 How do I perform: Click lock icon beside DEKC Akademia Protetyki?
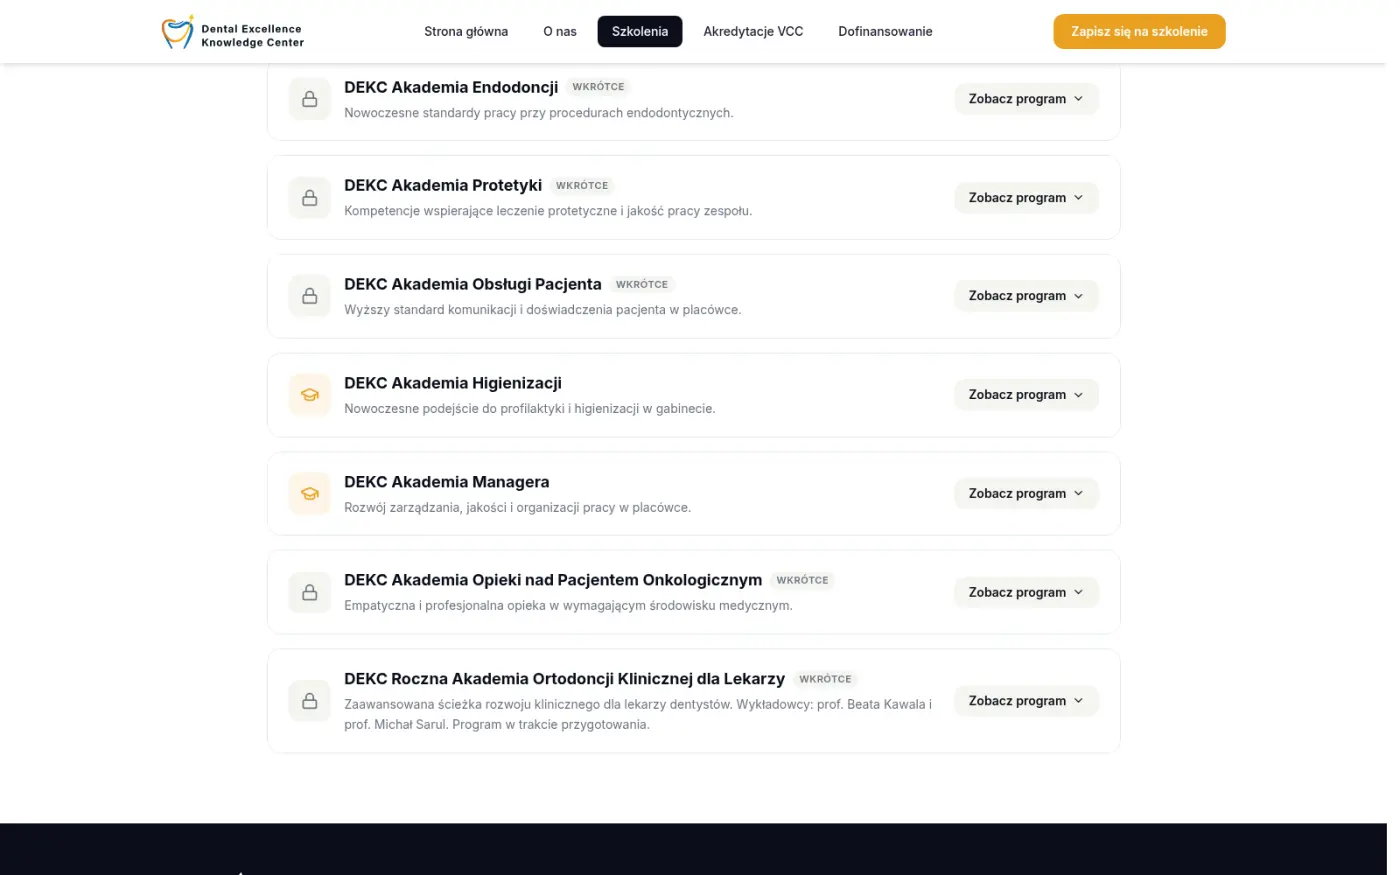tap(312, 199)
